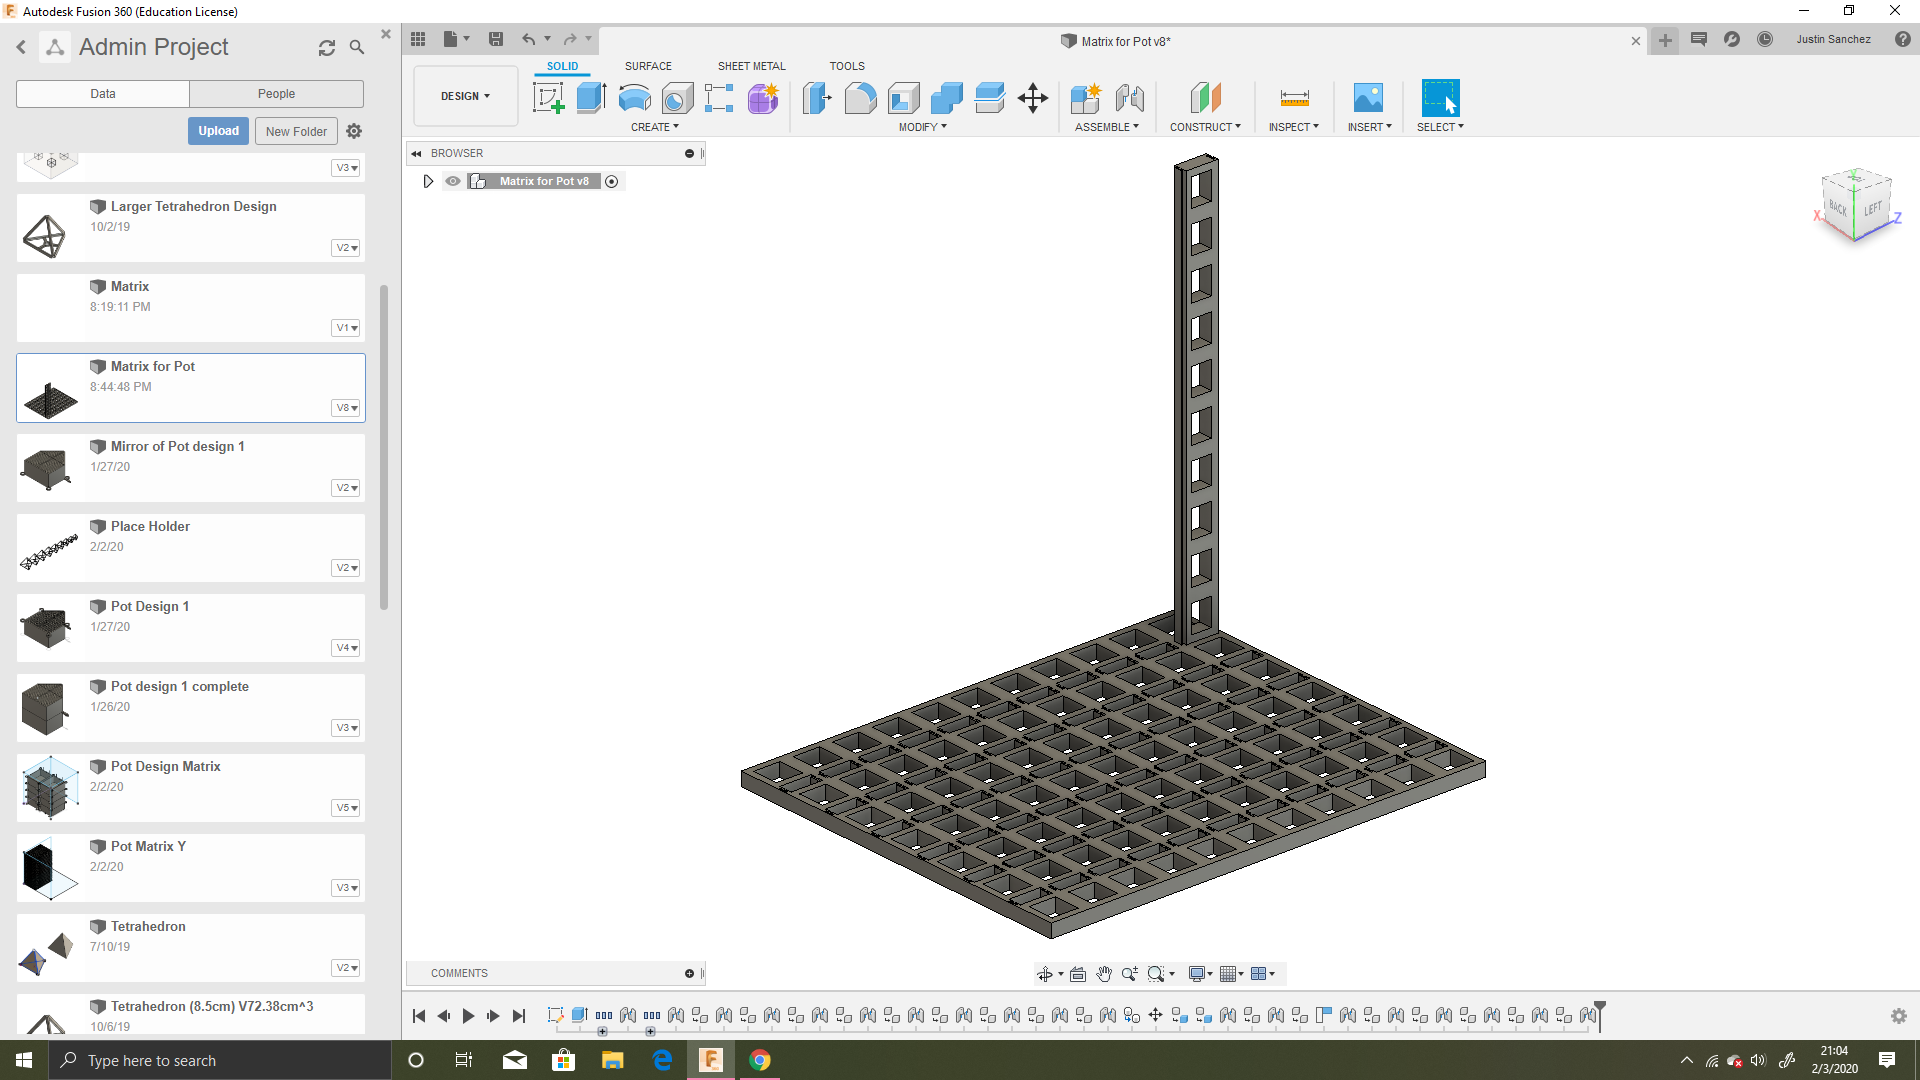
Task: Select the Offset Face tool
Action: [x=989, y=98]
